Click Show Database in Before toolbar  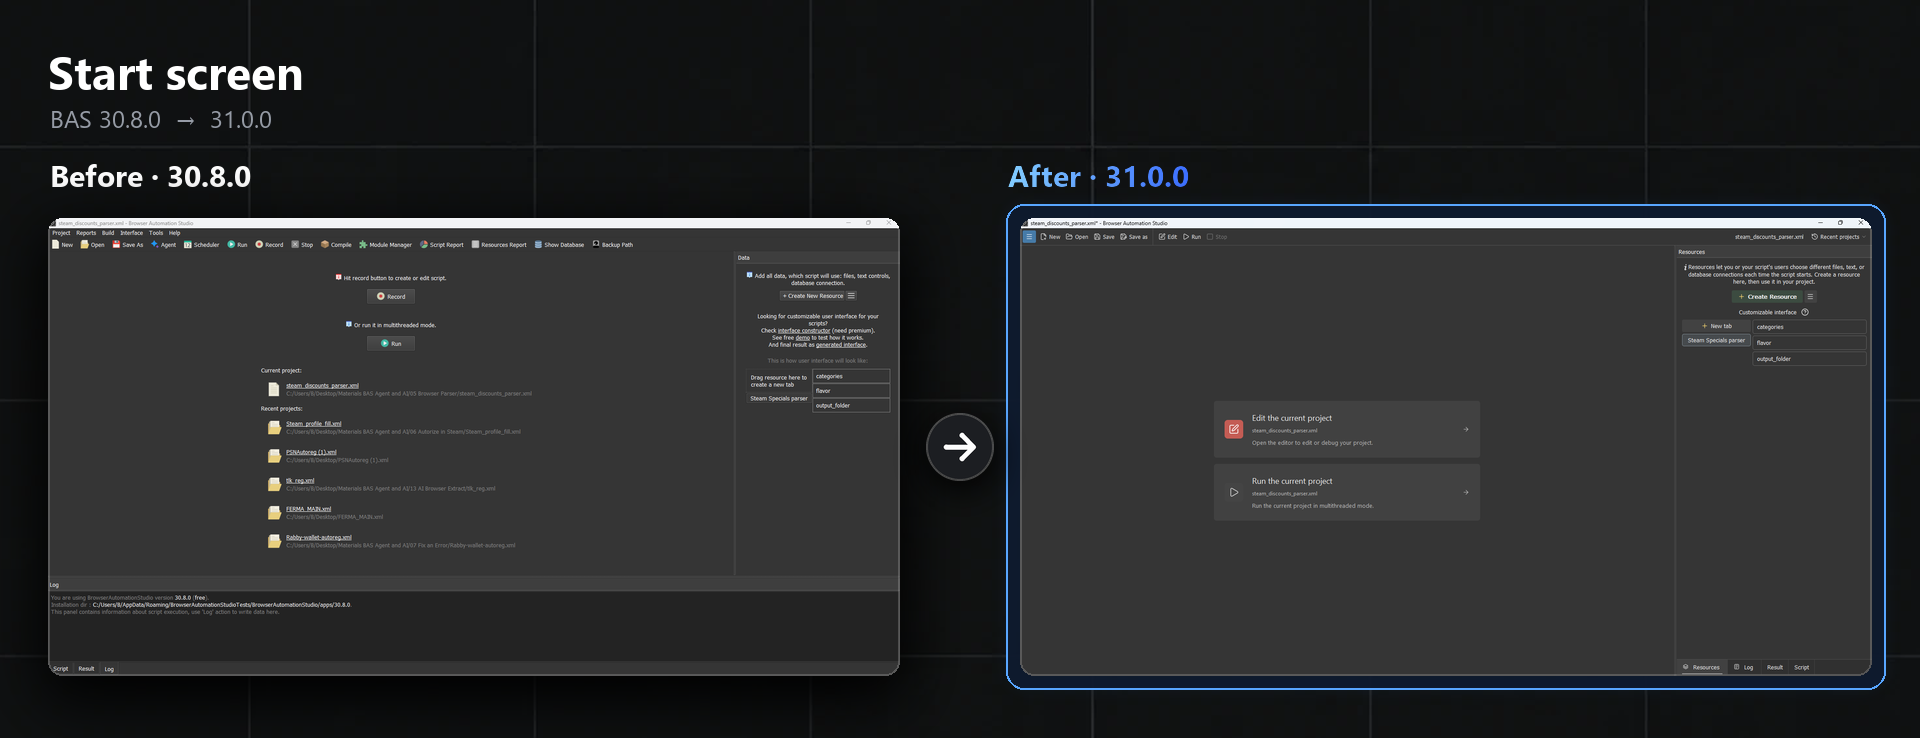point(559,244)
